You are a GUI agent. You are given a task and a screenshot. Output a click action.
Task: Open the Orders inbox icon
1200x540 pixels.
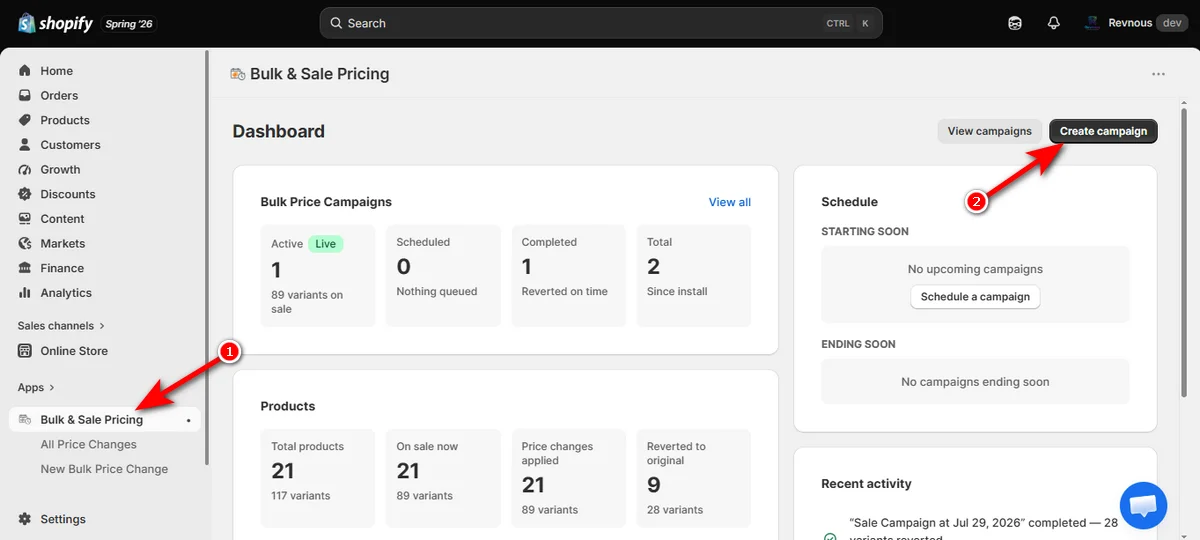coord(25,96)
